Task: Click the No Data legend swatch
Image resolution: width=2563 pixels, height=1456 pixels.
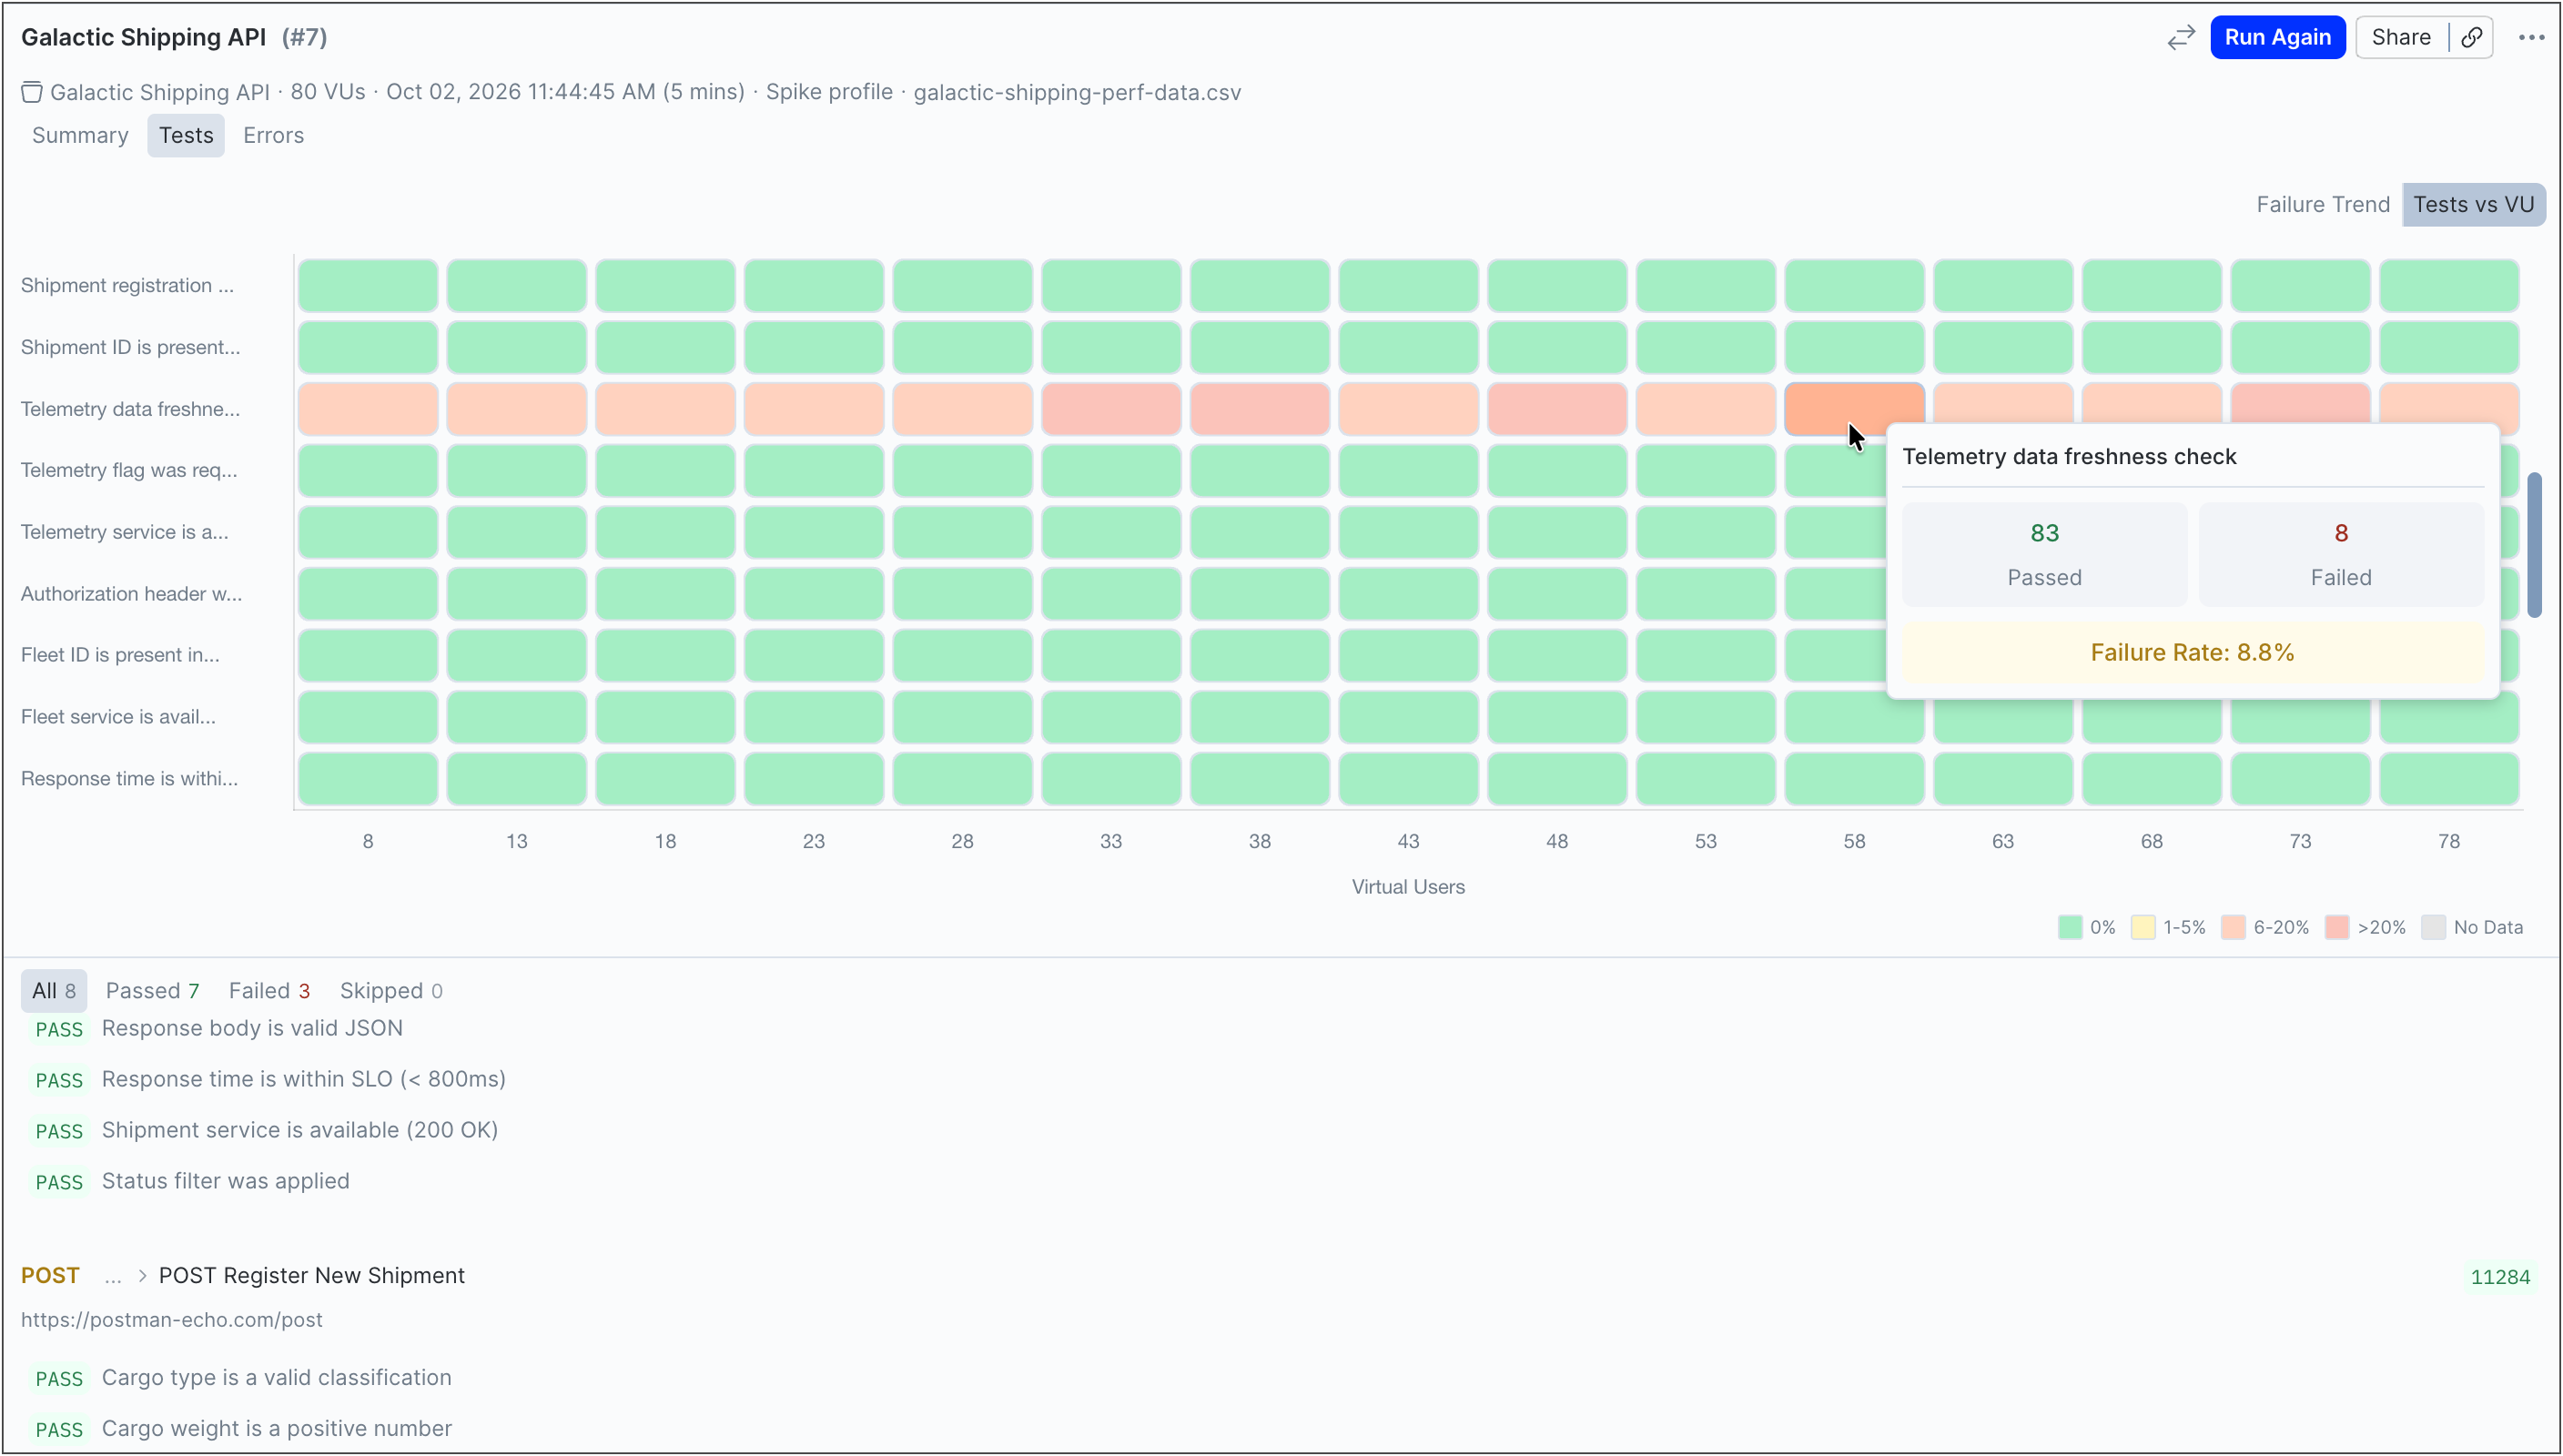Action: (x=2433, y=927)
